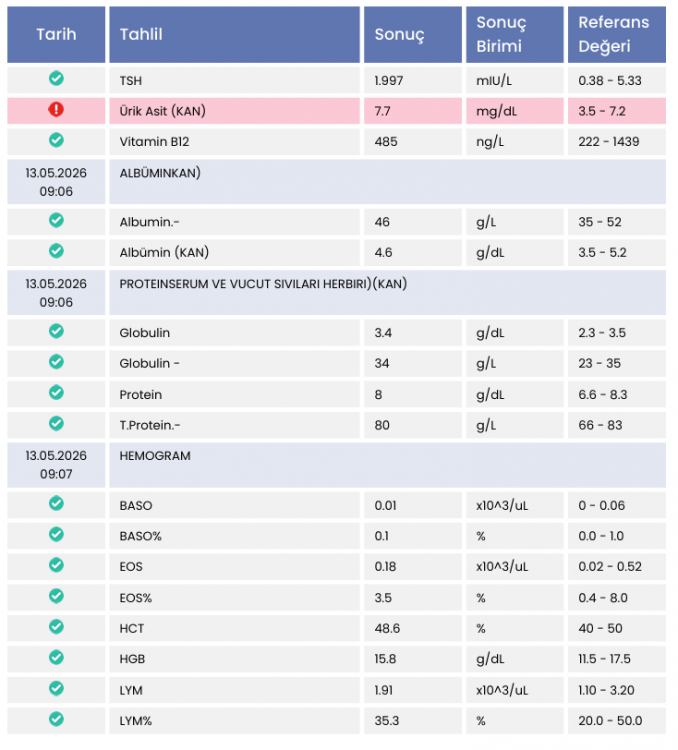Click the green check icon in HCT row
This screenshot has height=750, width=678.
56,627
